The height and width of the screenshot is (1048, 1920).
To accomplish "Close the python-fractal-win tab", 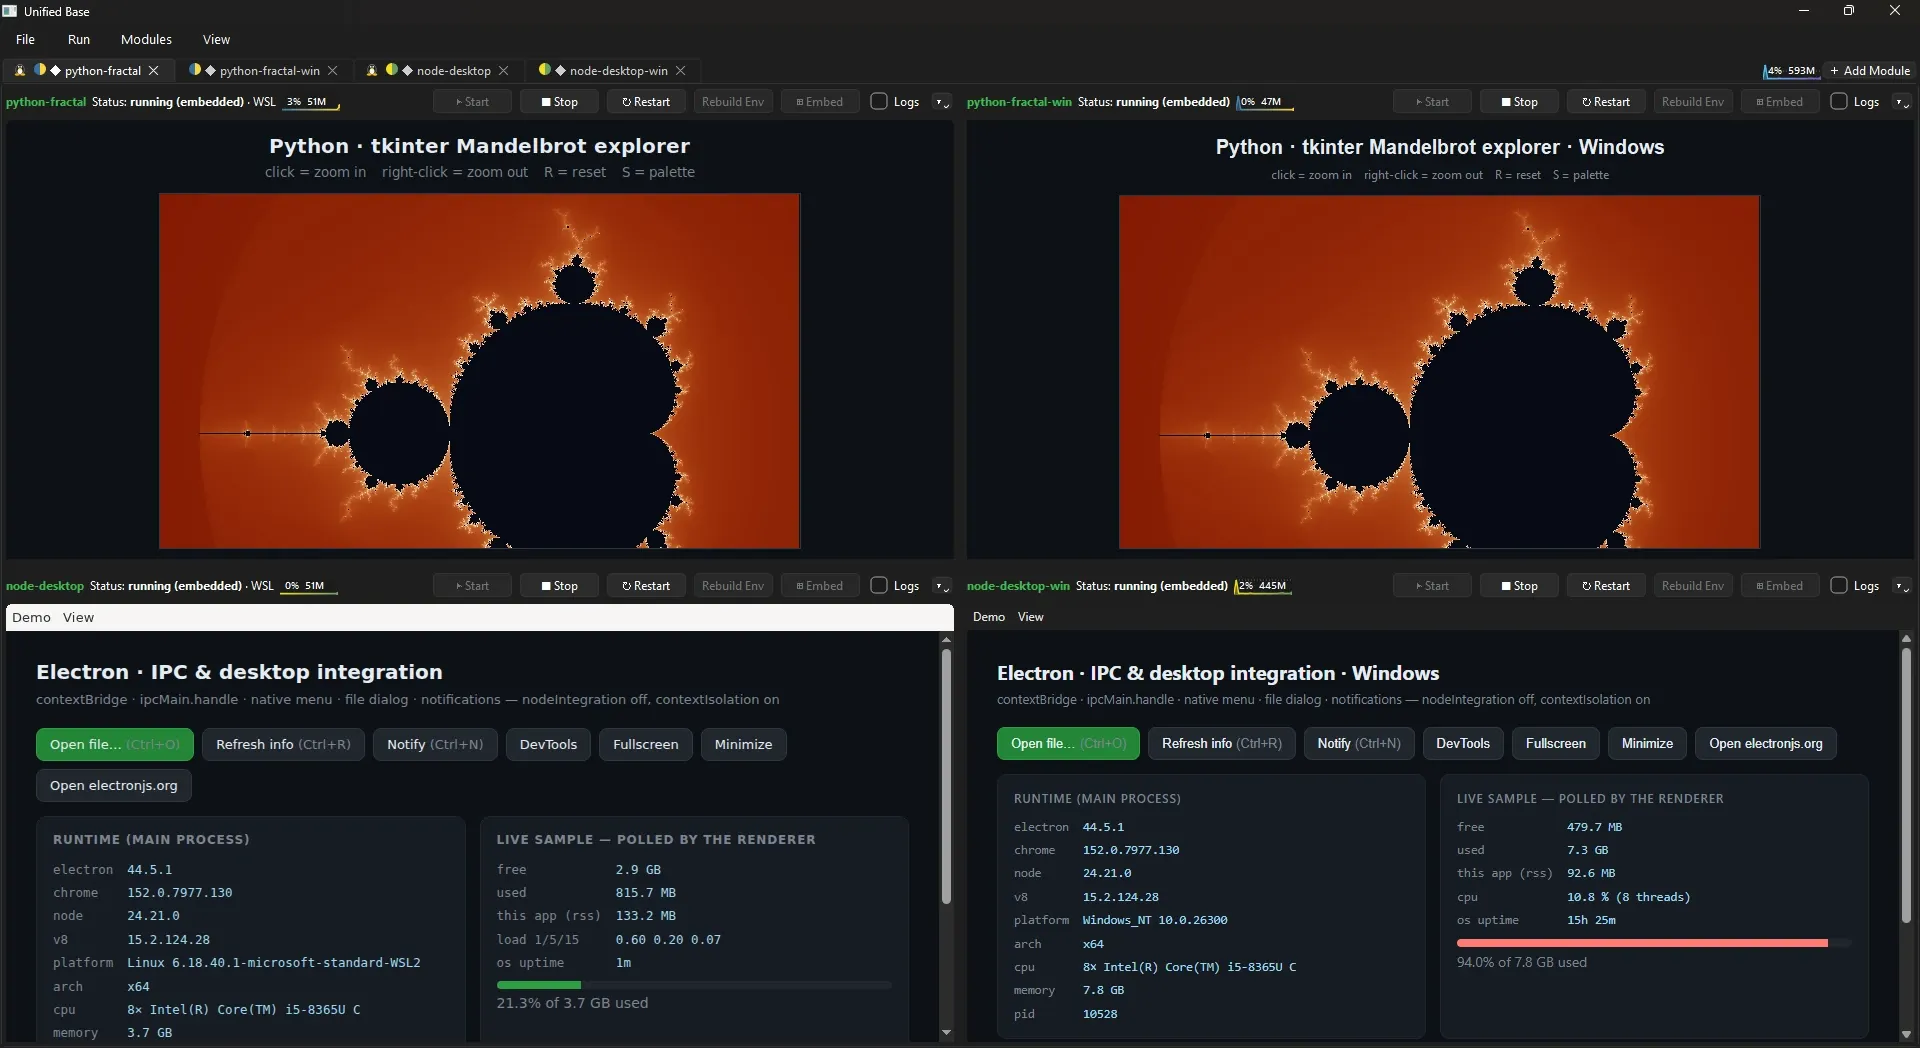I will tap(333, 71).
